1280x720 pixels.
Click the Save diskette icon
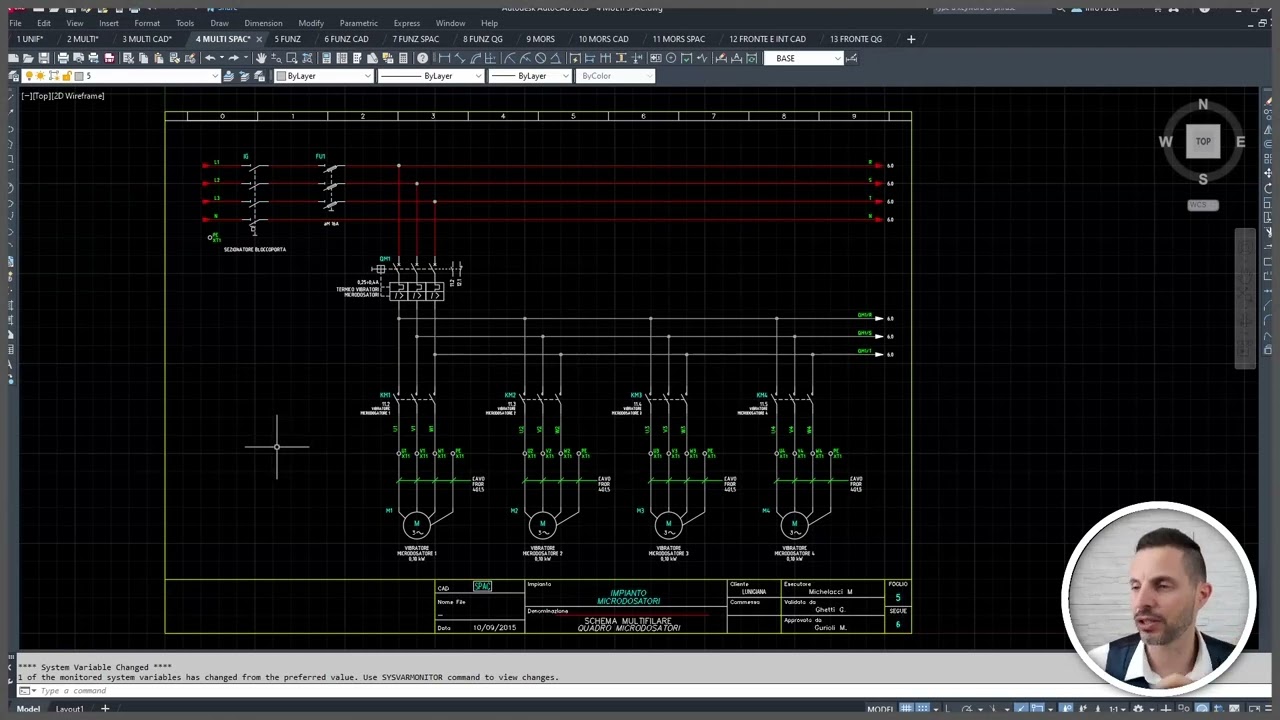[44, 58]
